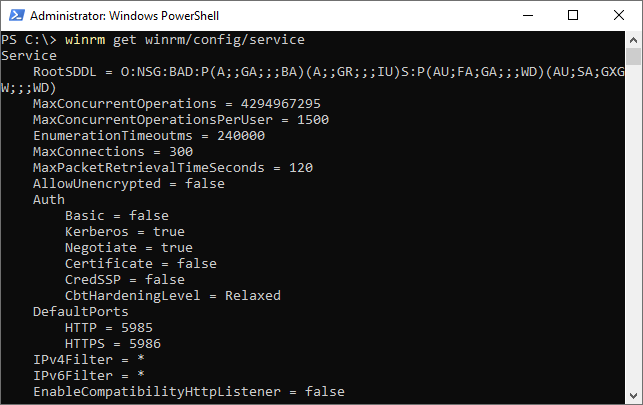The width and height of the screenshot is (643, 405).
Task: Minimize the PowerShell window
Action: pyautogui.click(x=528, y=16)
